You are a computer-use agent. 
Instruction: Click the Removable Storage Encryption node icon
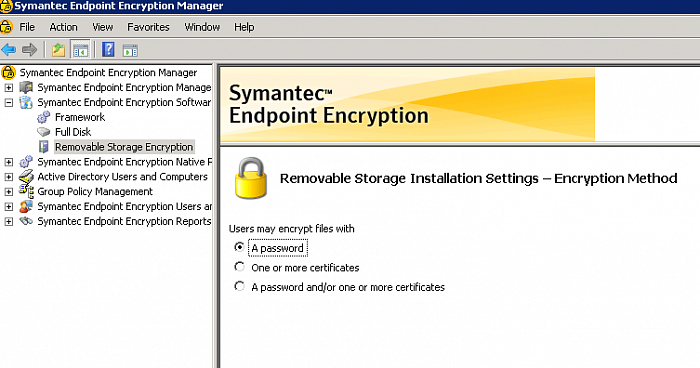point(44,146)
